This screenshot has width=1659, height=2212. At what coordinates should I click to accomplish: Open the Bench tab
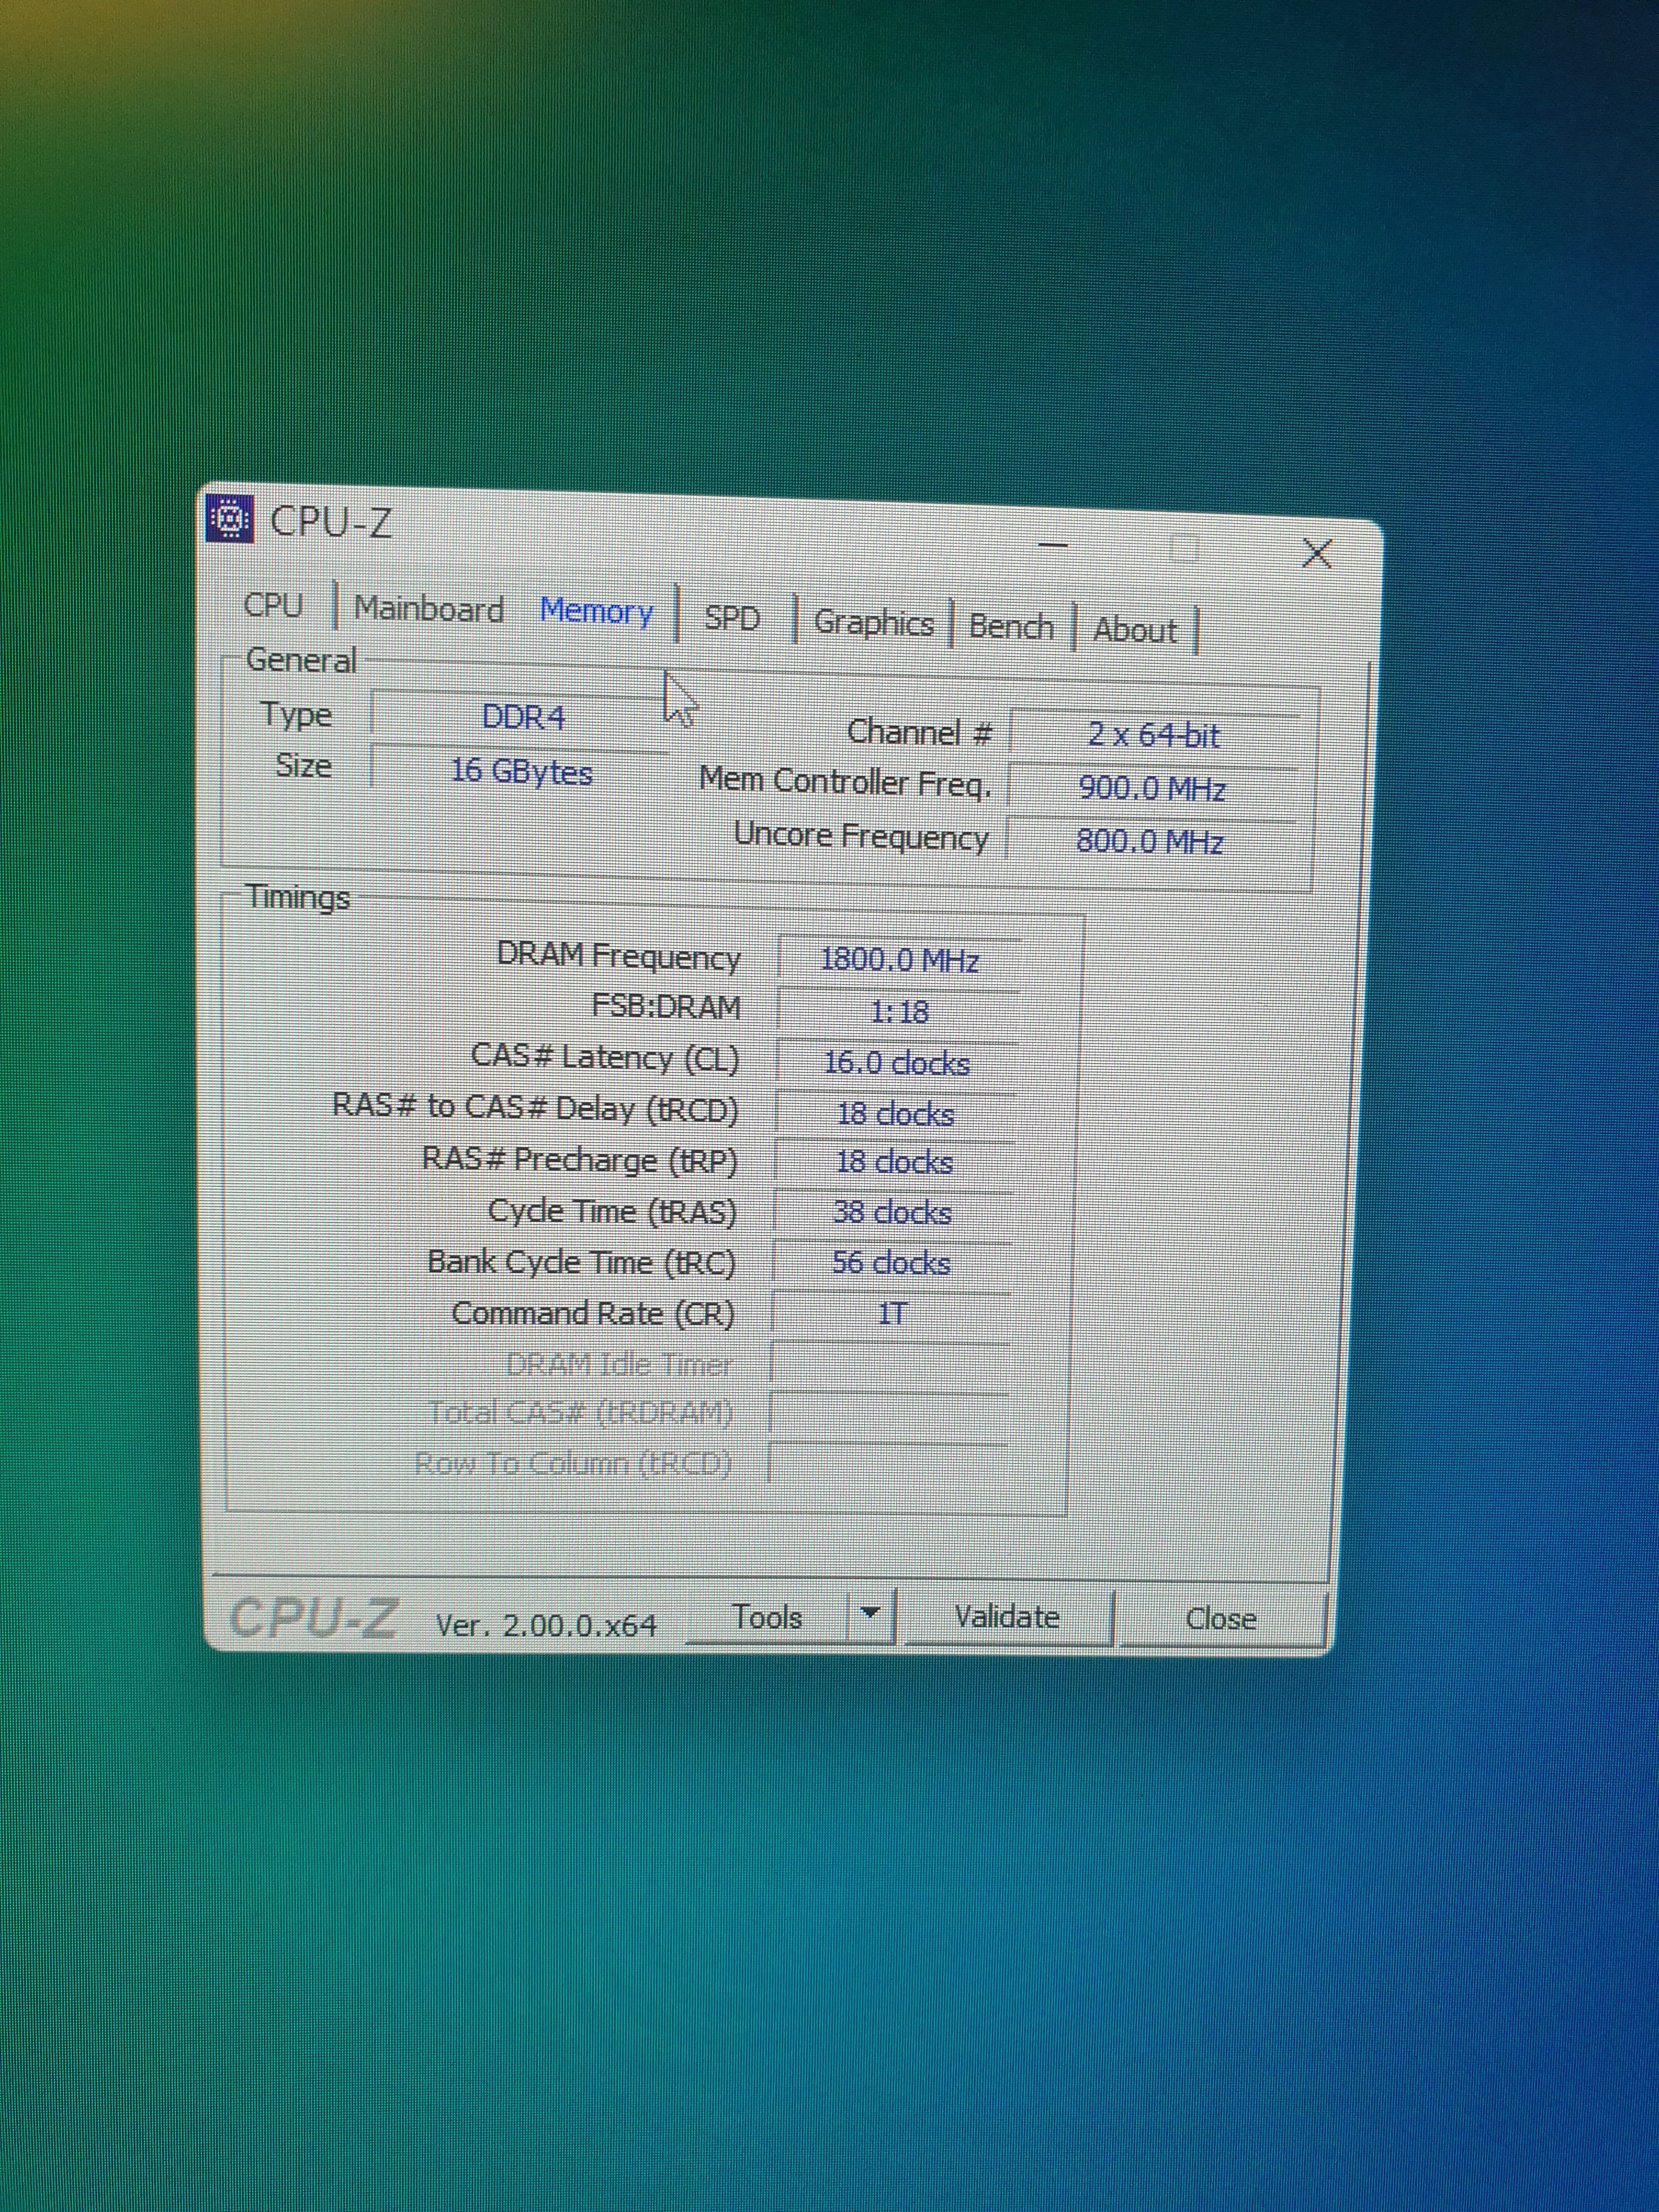[1011, 627]
